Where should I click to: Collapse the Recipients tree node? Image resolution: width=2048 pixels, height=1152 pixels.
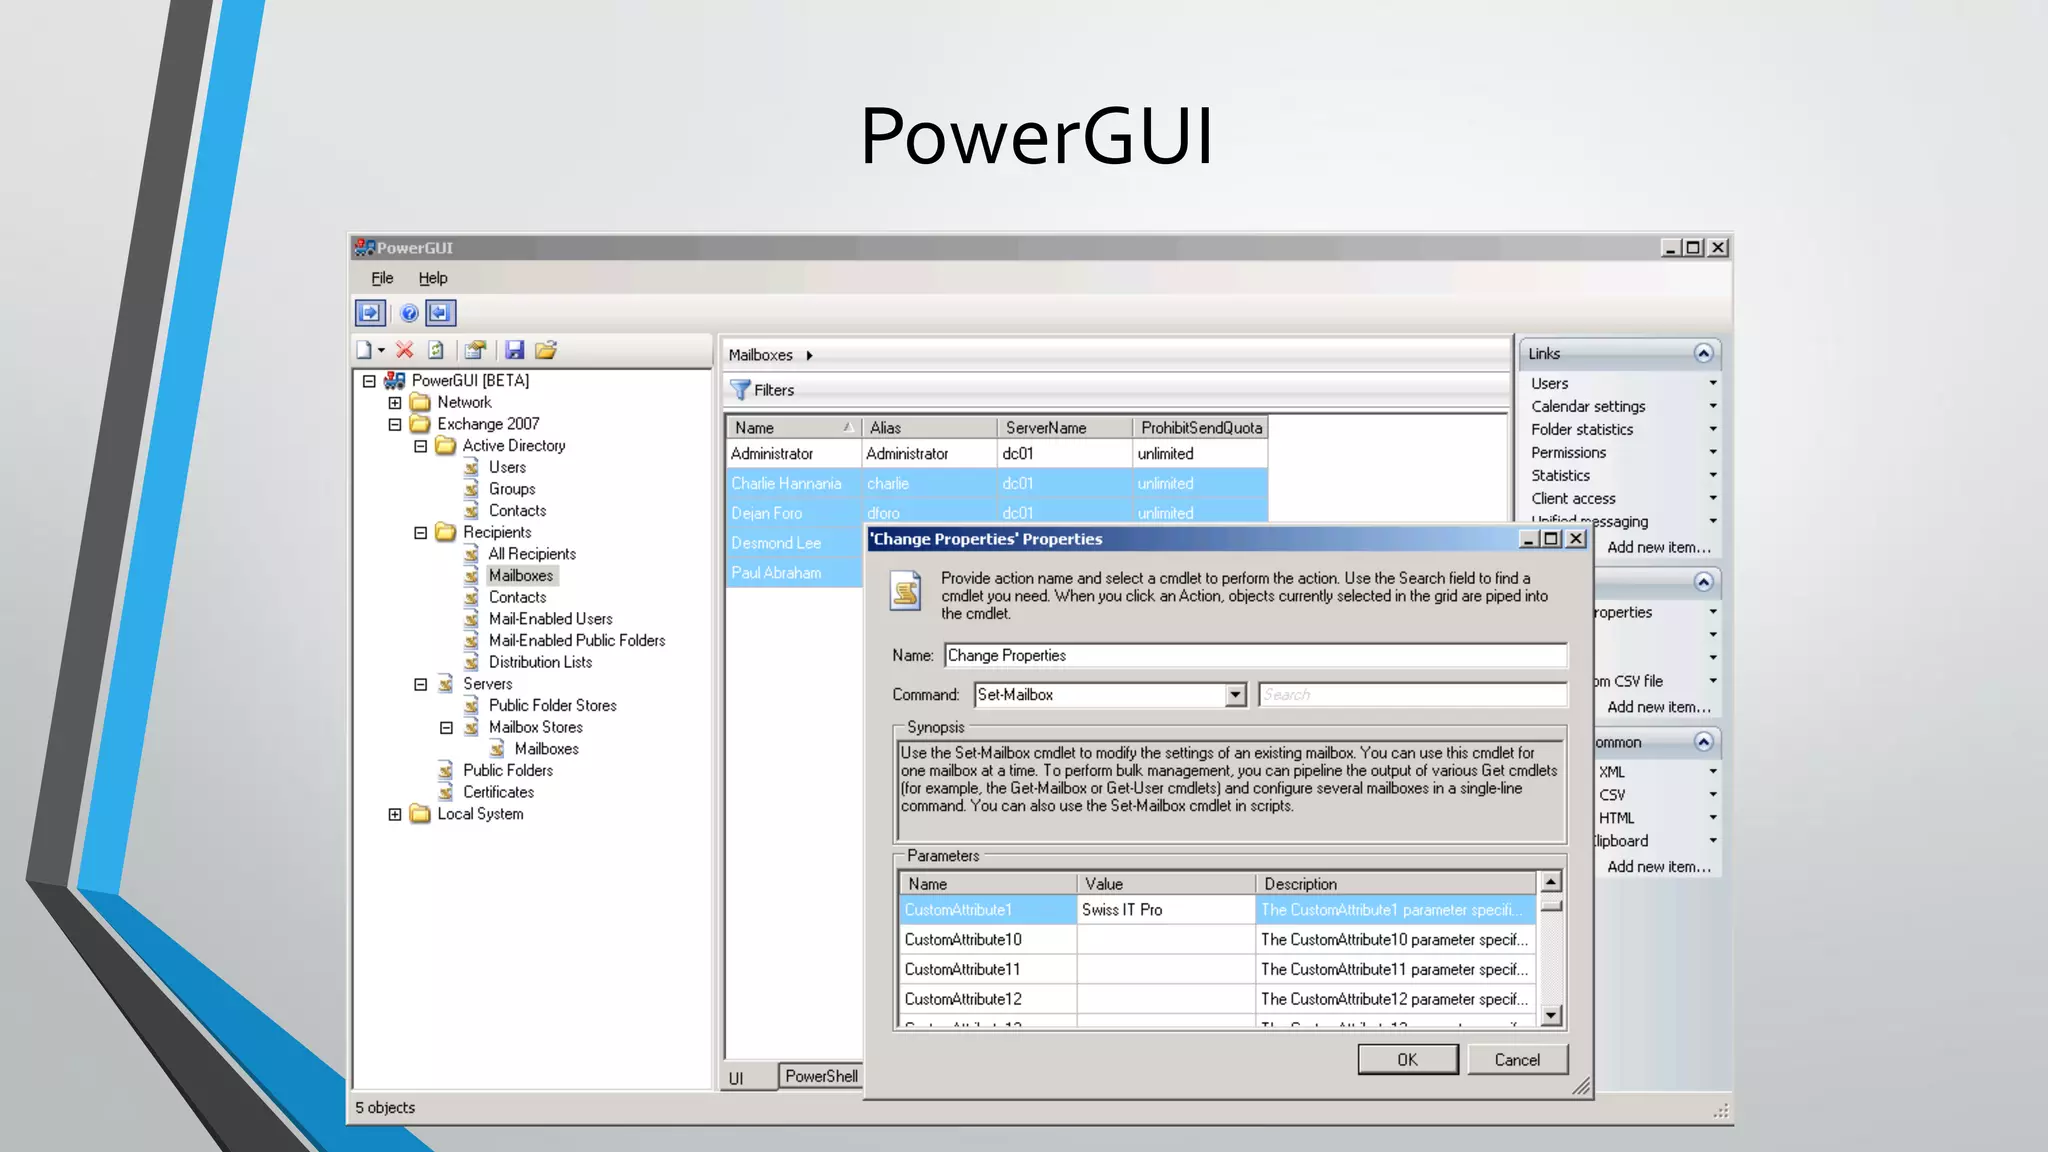pos(421,533)
